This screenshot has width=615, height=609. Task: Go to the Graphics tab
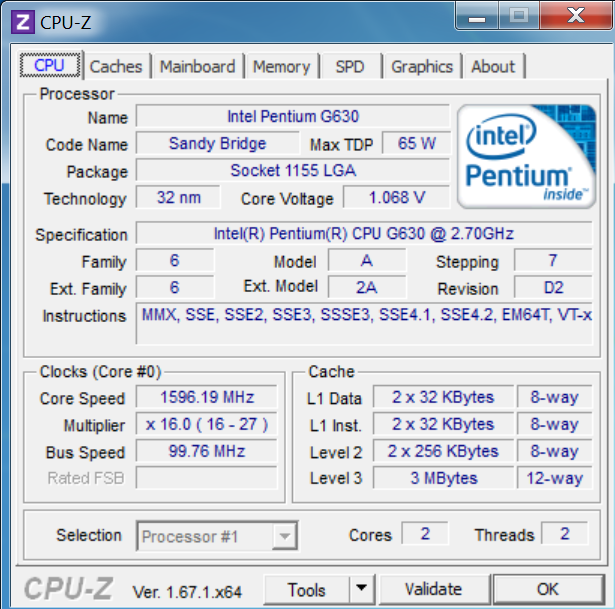pos(422,67)
